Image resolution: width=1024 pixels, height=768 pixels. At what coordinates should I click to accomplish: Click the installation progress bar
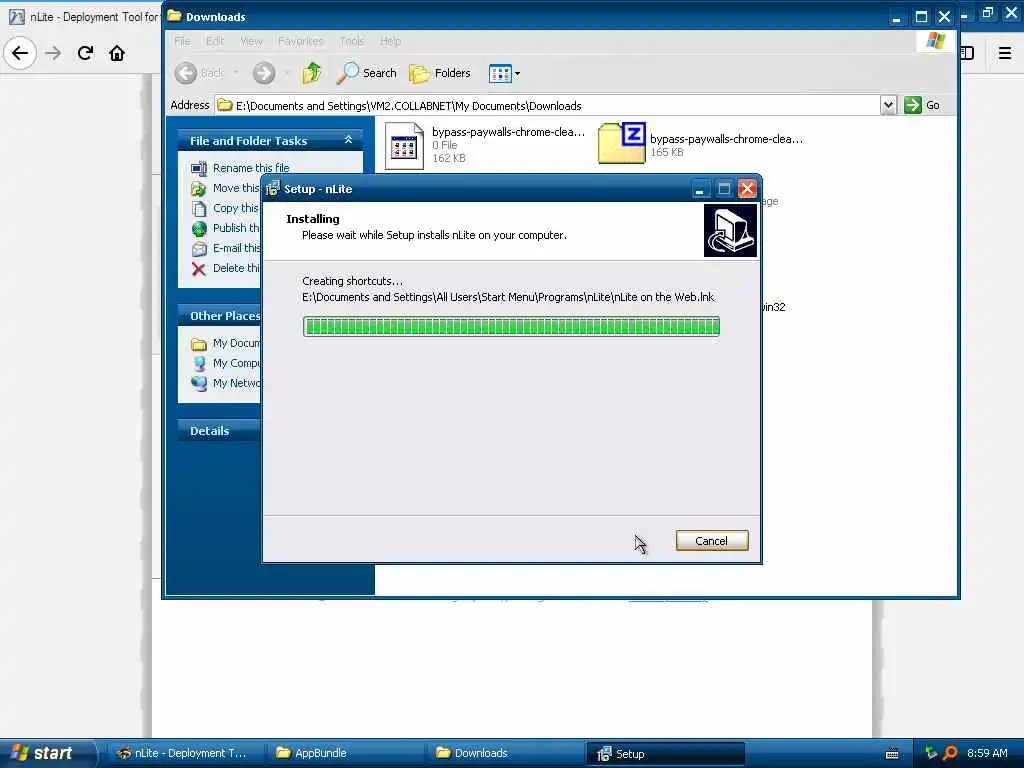coord(511,326)
